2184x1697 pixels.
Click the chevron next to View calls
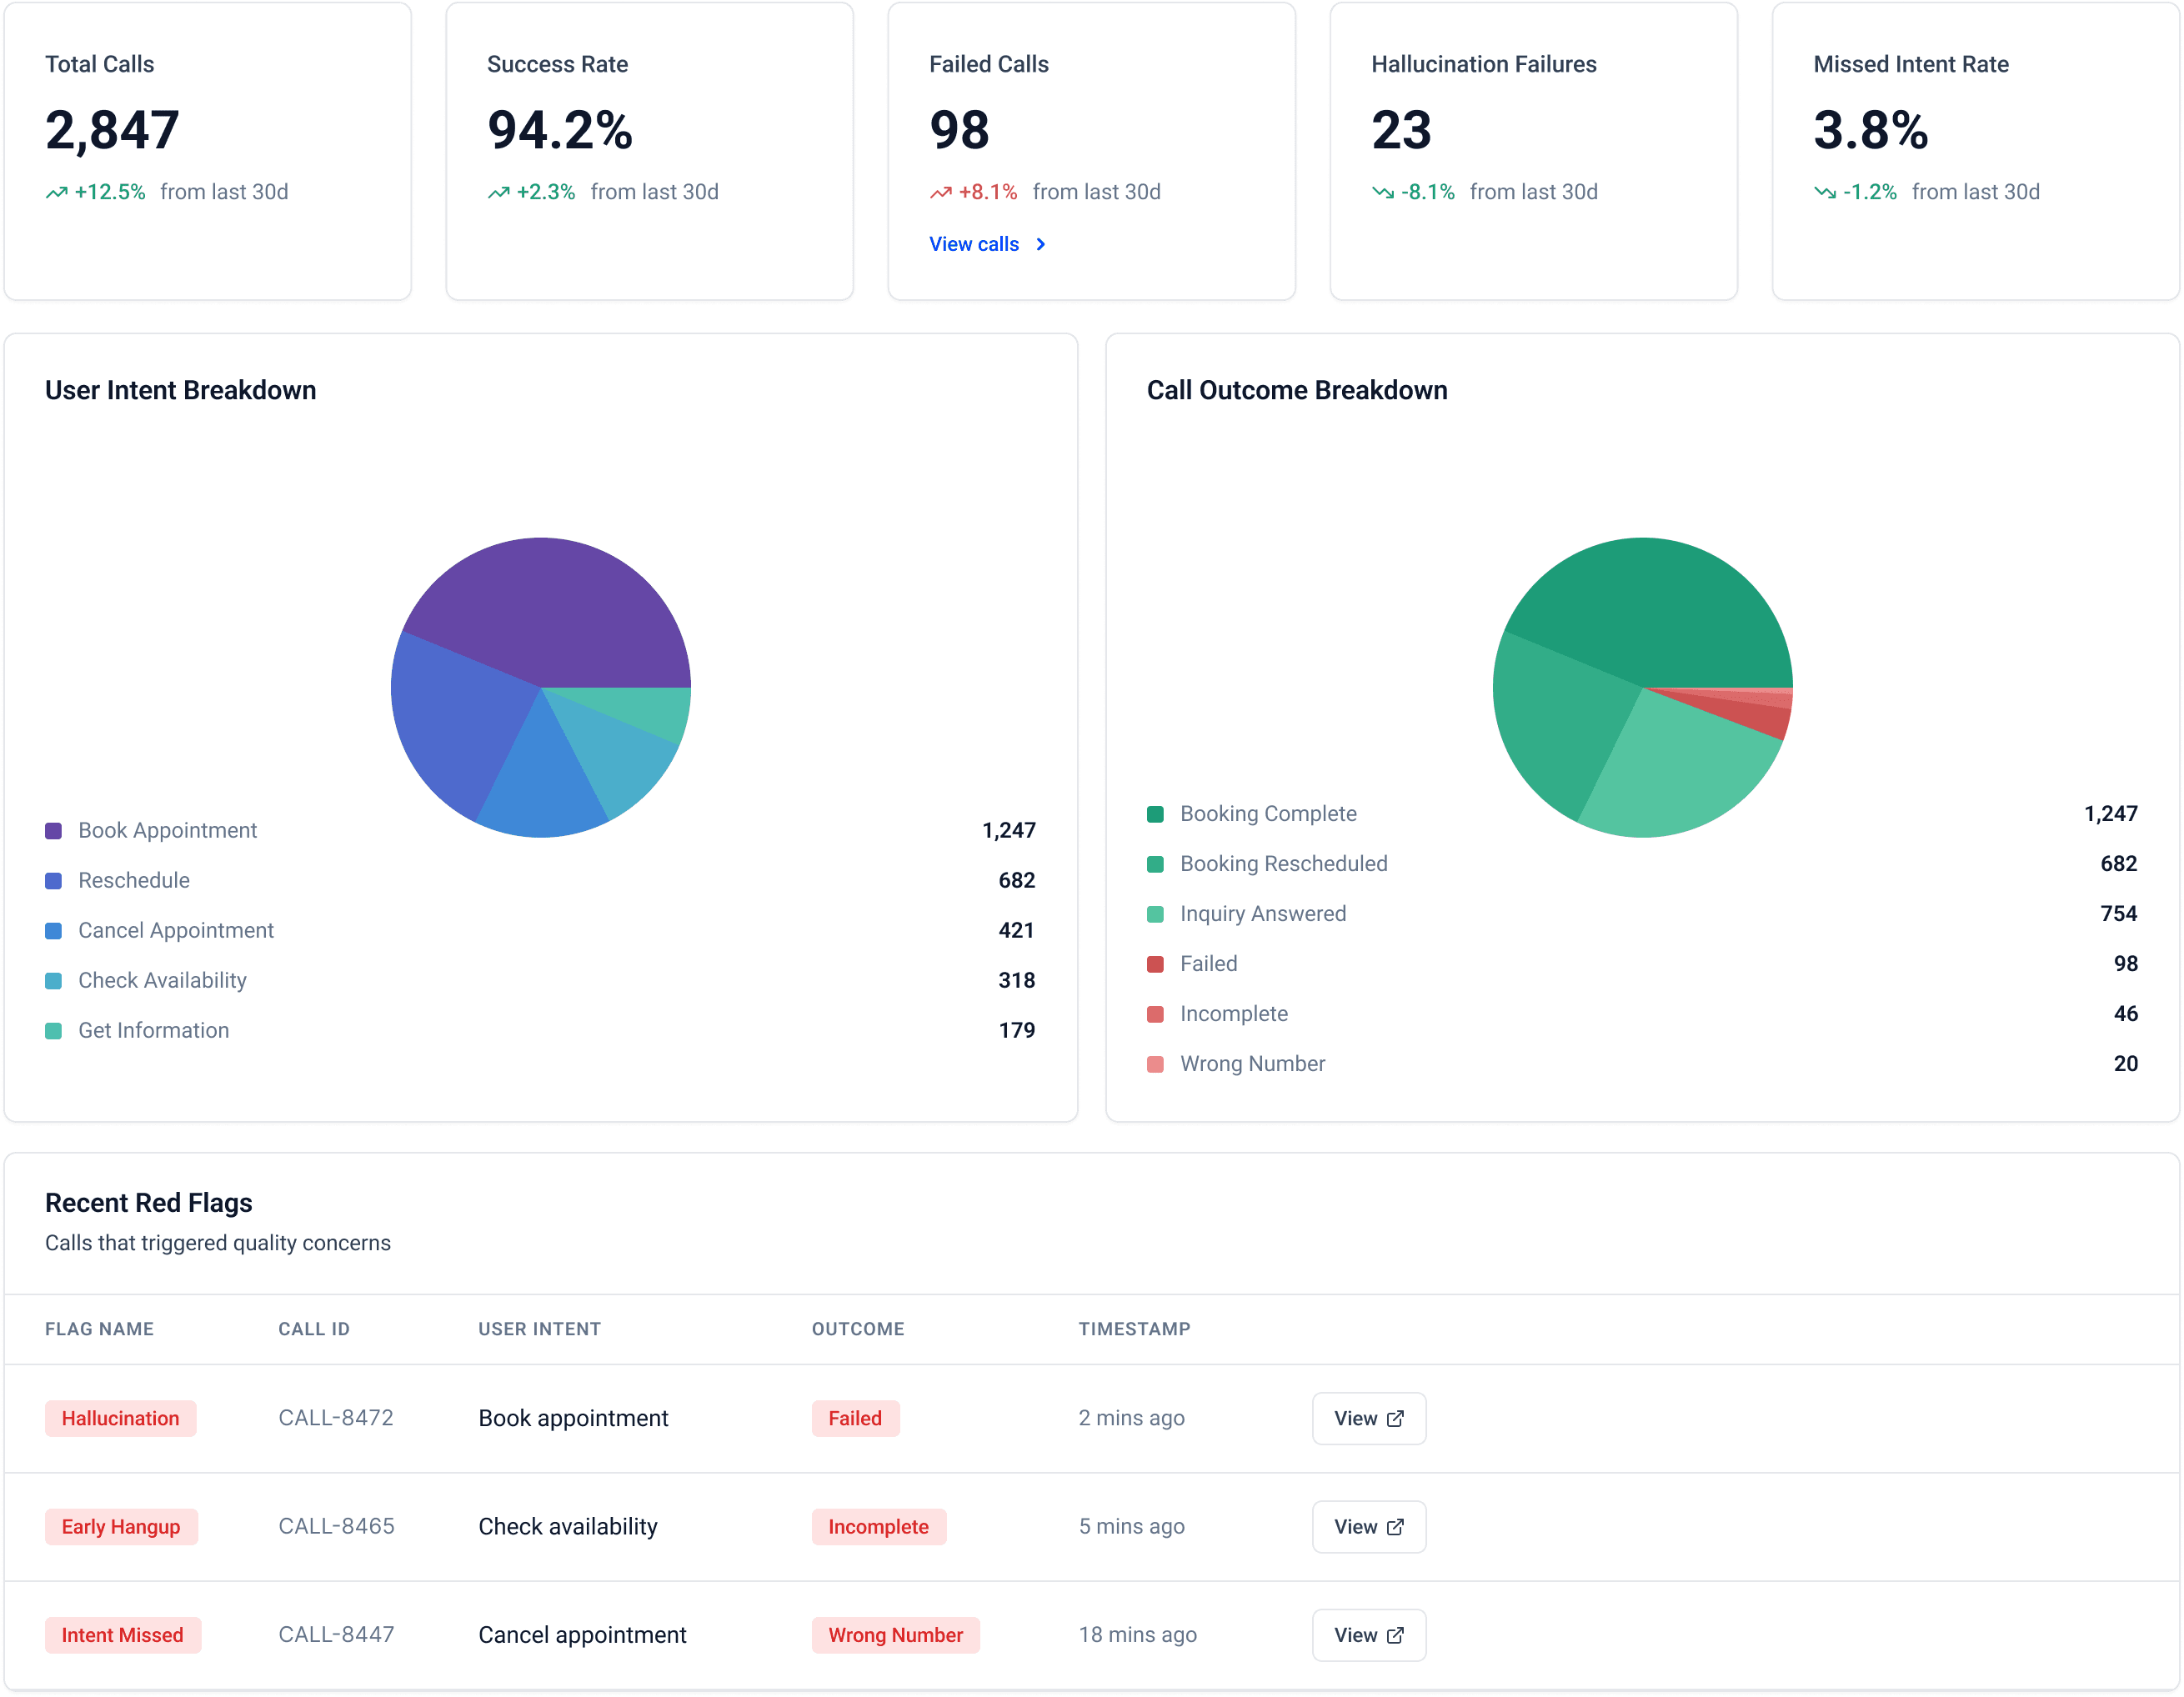[1040, 244]
